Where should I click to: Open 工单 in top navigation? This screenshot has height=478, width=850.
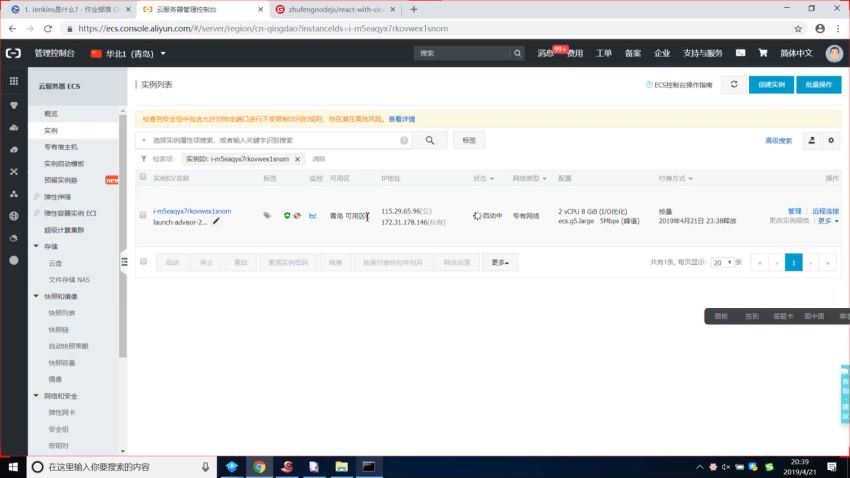pyautogui.click(x=604, y=53)
